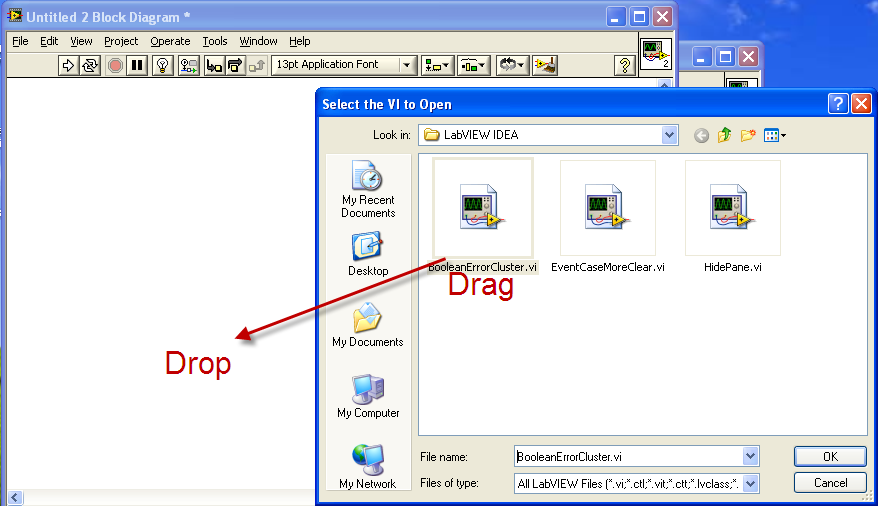Close the Select the VI to Open dialog
This screenshot has height=506, width=878.
pyautogui.click(x=861, y=104)
